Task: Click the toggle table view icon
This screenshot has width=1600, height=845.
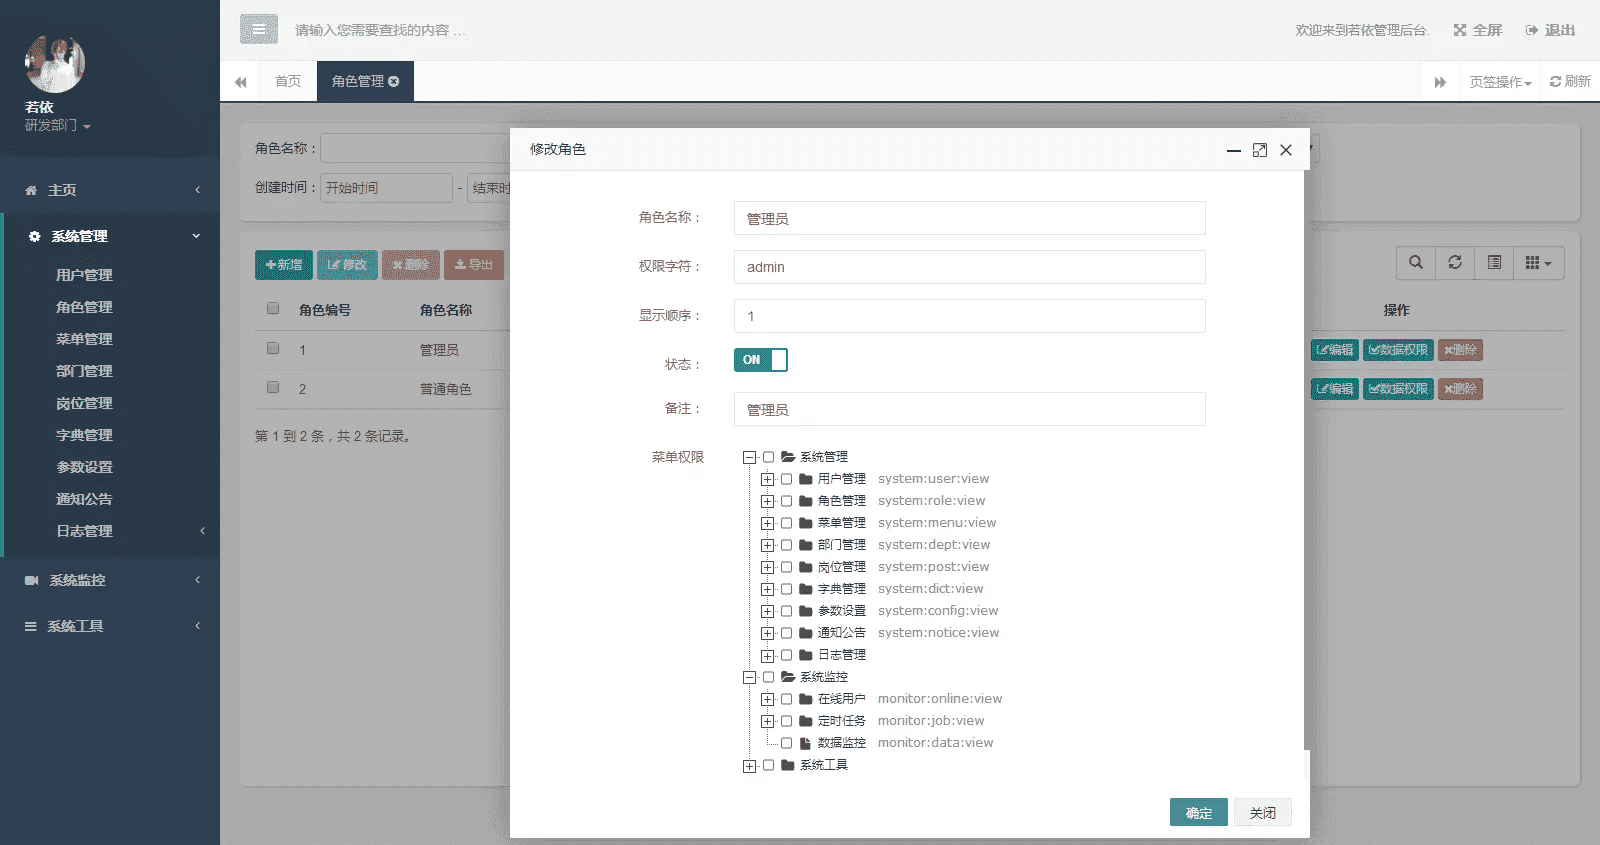Action: point(1494,263)
